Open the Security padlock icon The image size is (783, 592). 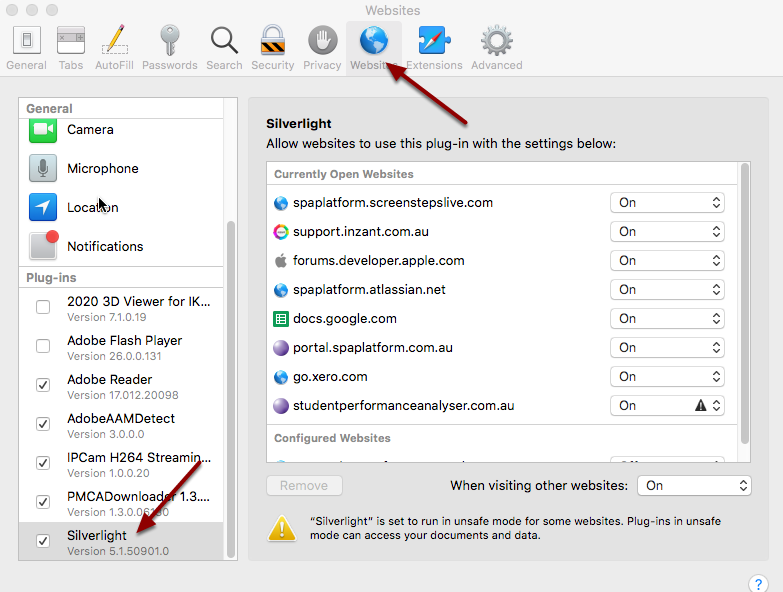click(x=273, y=40)
